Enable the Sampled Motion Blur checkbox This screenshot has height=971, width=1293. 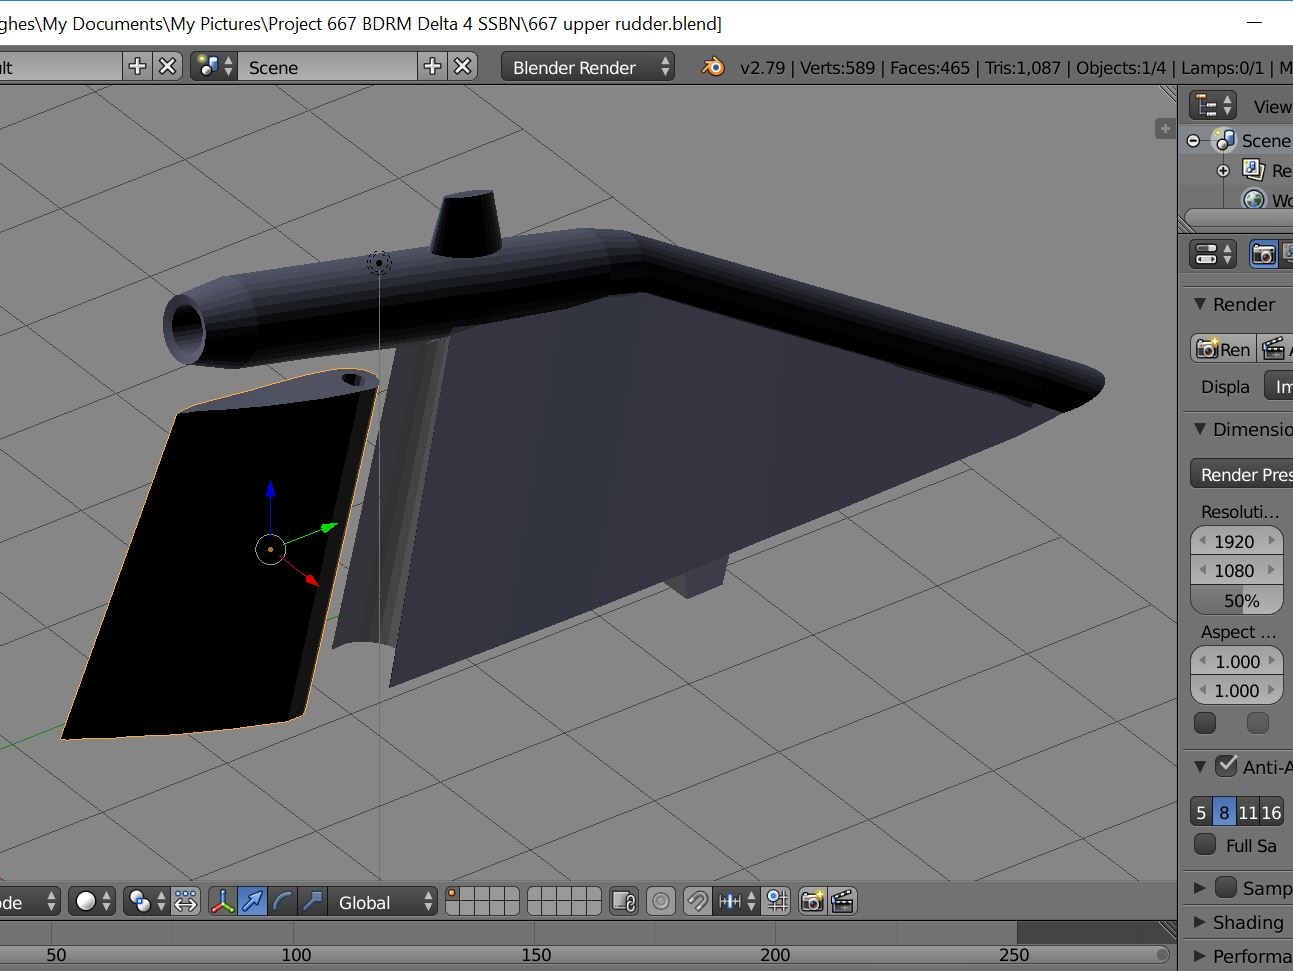click(1226, 887)
